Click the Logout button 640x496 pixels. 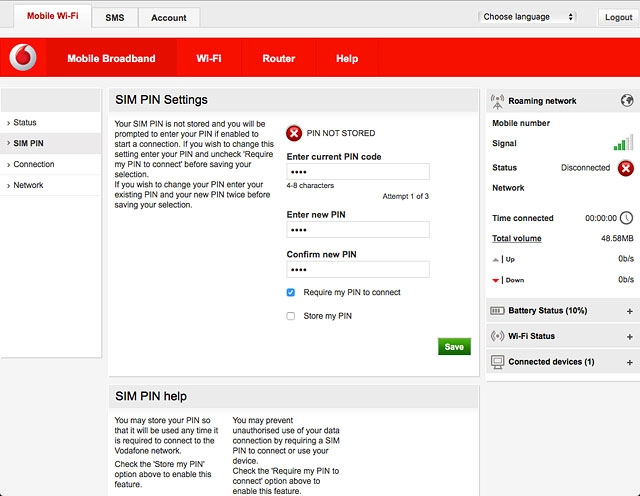617,18
